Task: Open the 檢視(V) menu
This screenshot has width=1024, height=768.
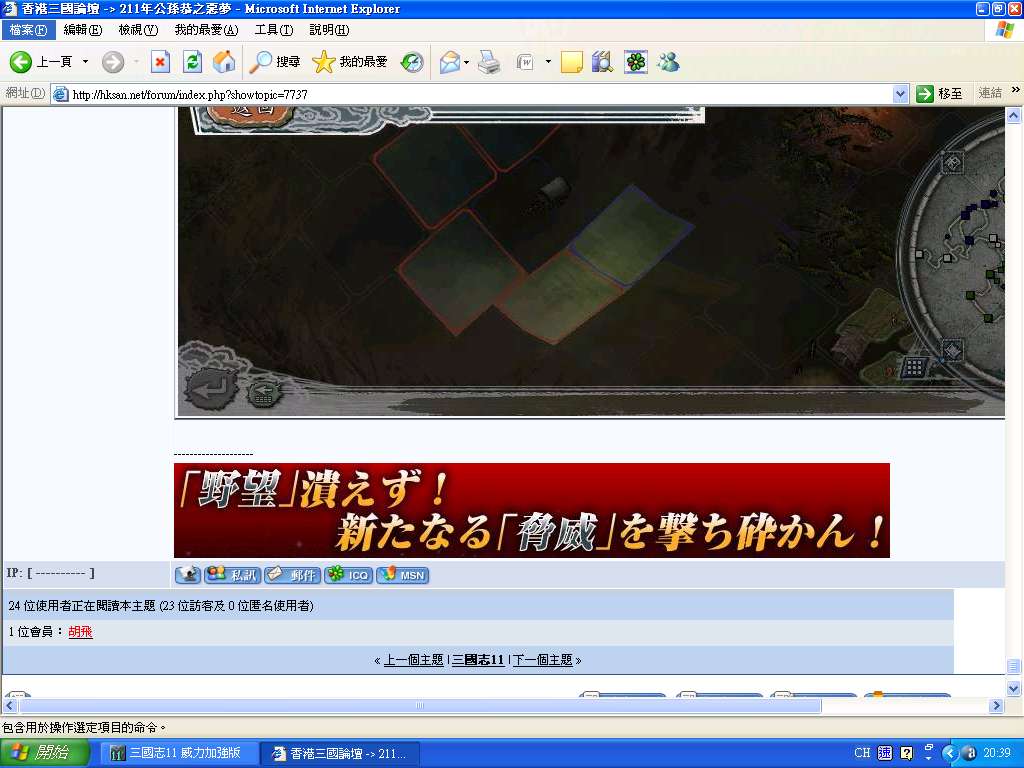Action: 138,30
